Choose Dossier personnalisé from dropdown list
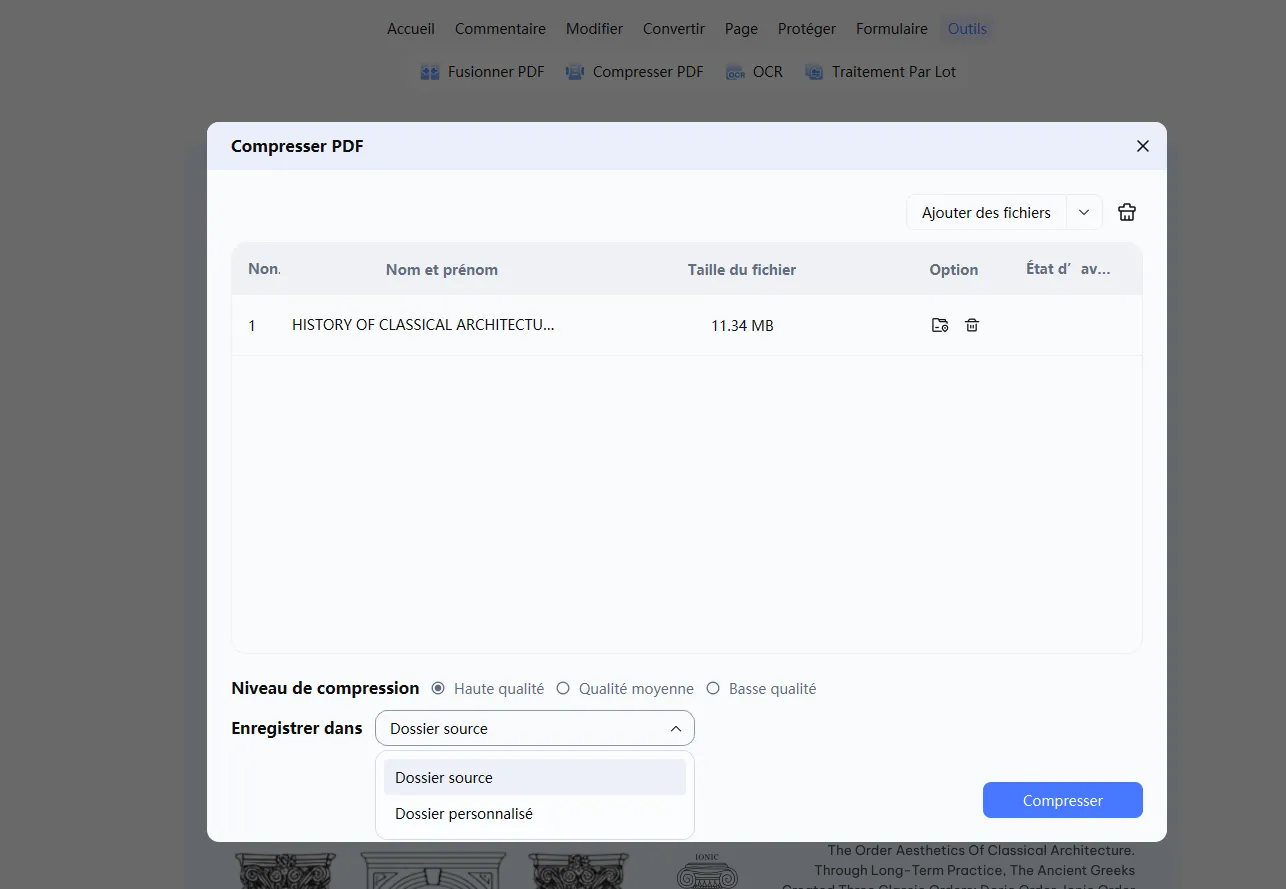This screenshot has height=889, width=1286. [535, 814]
